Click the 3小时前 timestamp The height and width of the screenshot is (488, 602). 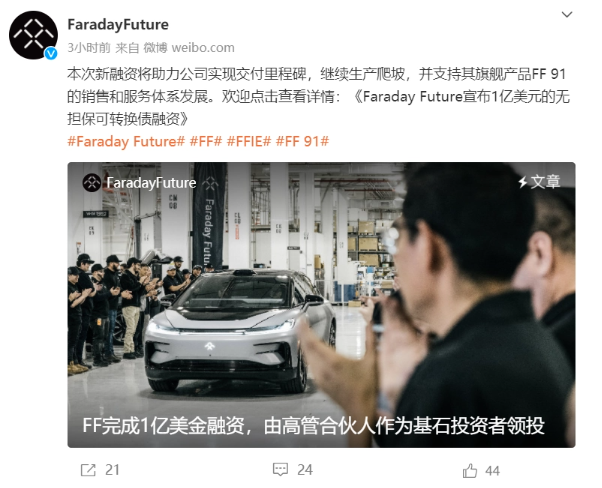[89, 48]
